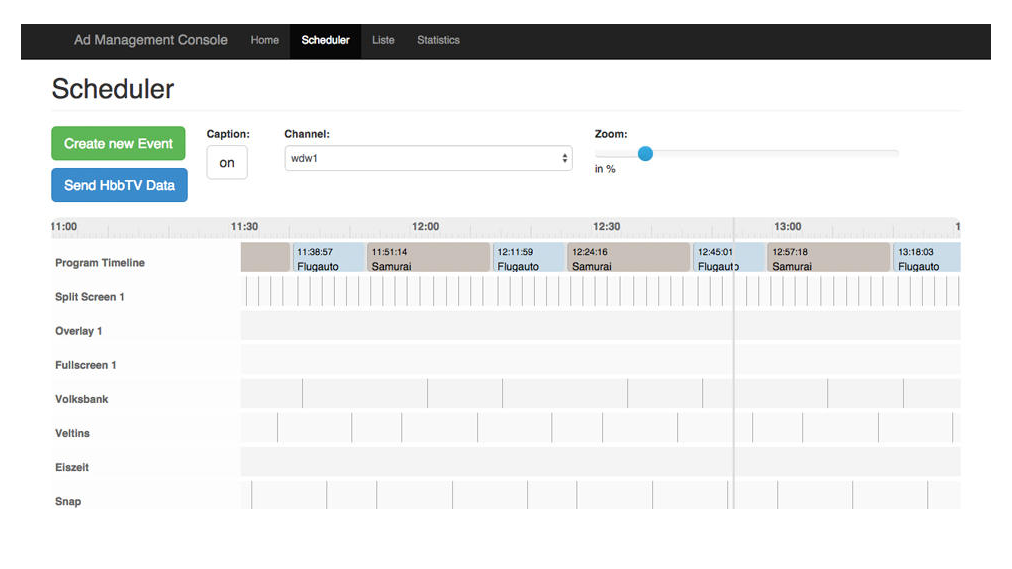Viewport: 1012px width, 569px height.
Task: Select the 12:45:01 Flugauto program block
Action: (729, 257)
